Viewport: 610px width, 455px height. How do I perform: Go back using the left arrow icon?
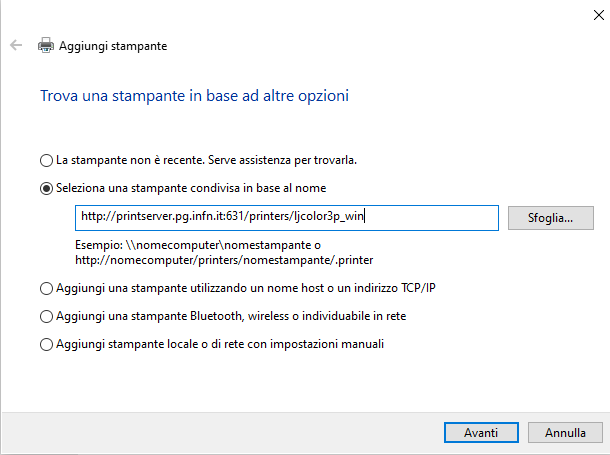16,45
